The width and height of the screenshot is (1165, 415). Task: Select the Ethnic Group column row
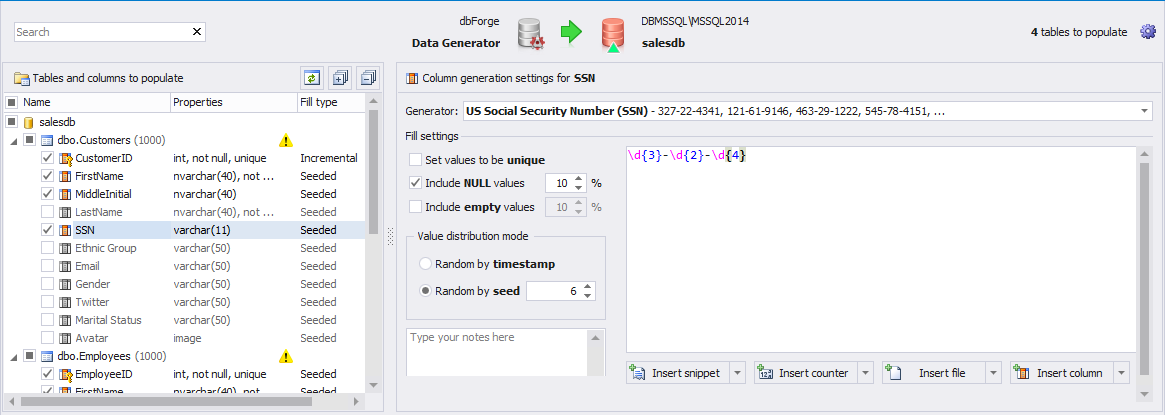point(185,248)
